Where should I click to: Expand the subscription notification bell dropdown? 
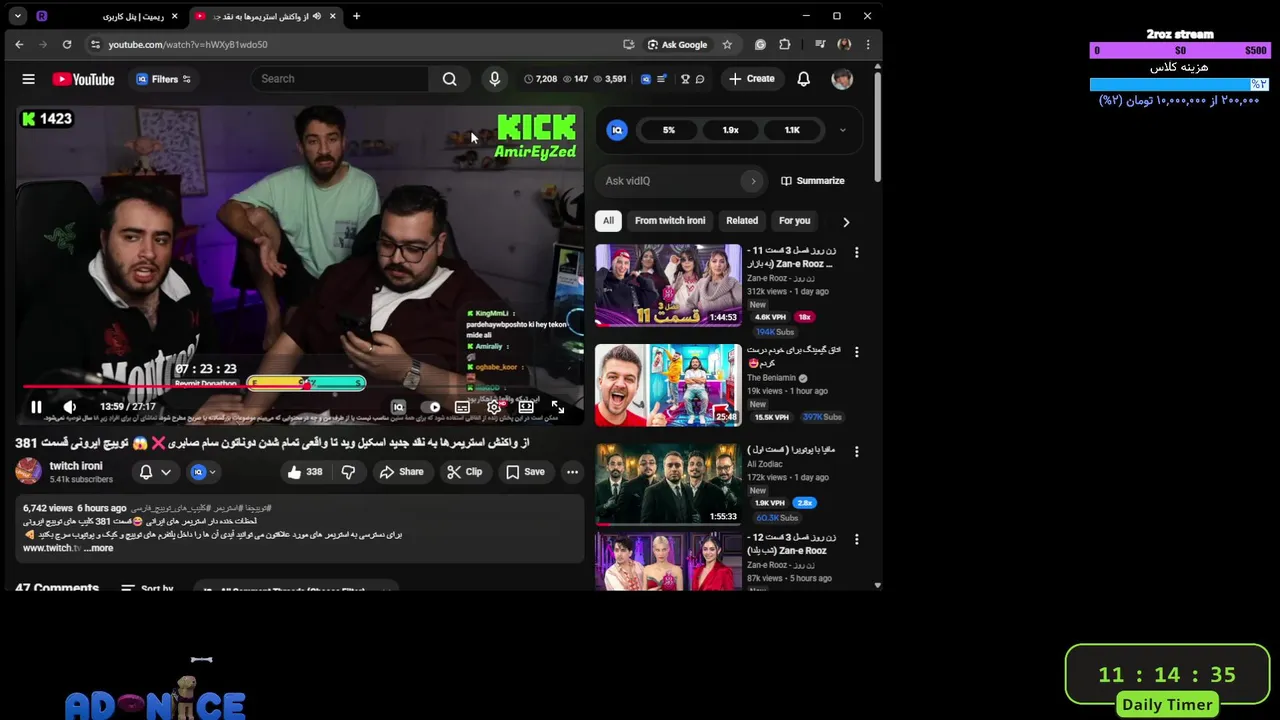[155, 472]
